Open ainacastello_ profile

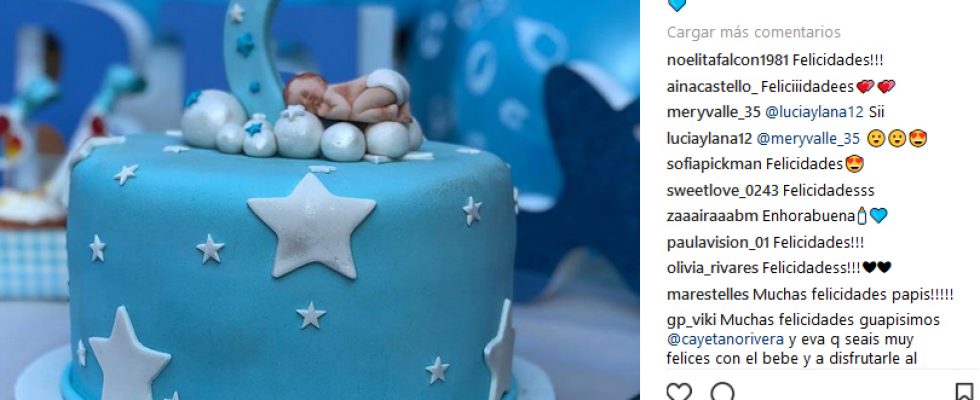(x=708, y=87)
